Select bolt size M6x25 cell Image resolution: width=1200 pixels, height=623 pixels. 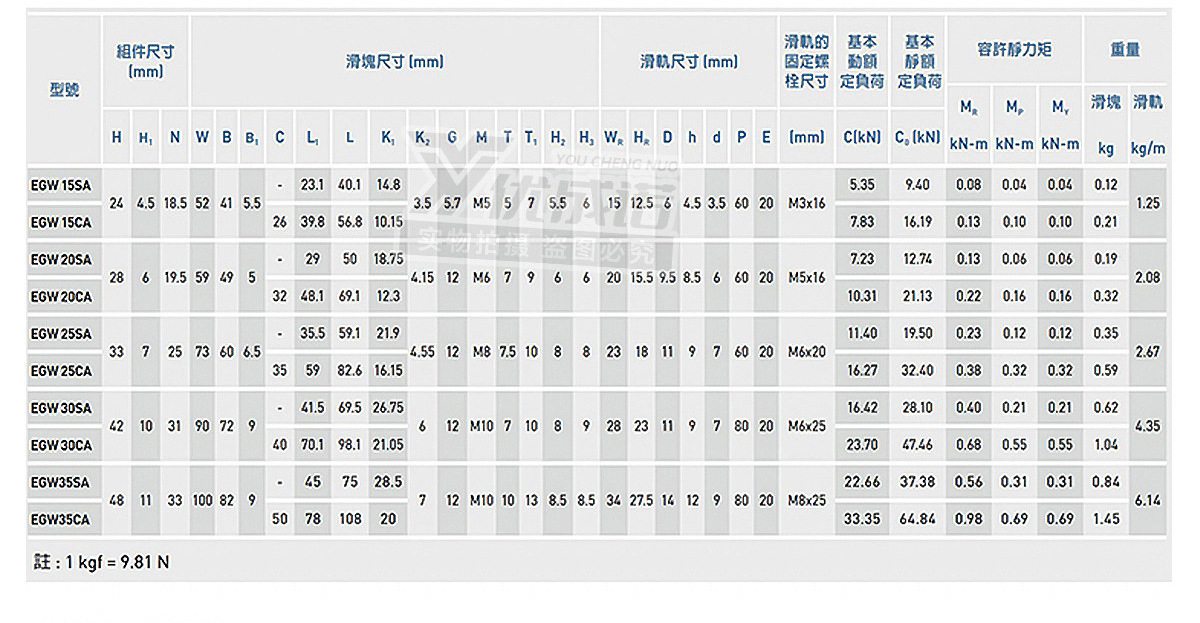pyautogui.click(x=806, y=426)
